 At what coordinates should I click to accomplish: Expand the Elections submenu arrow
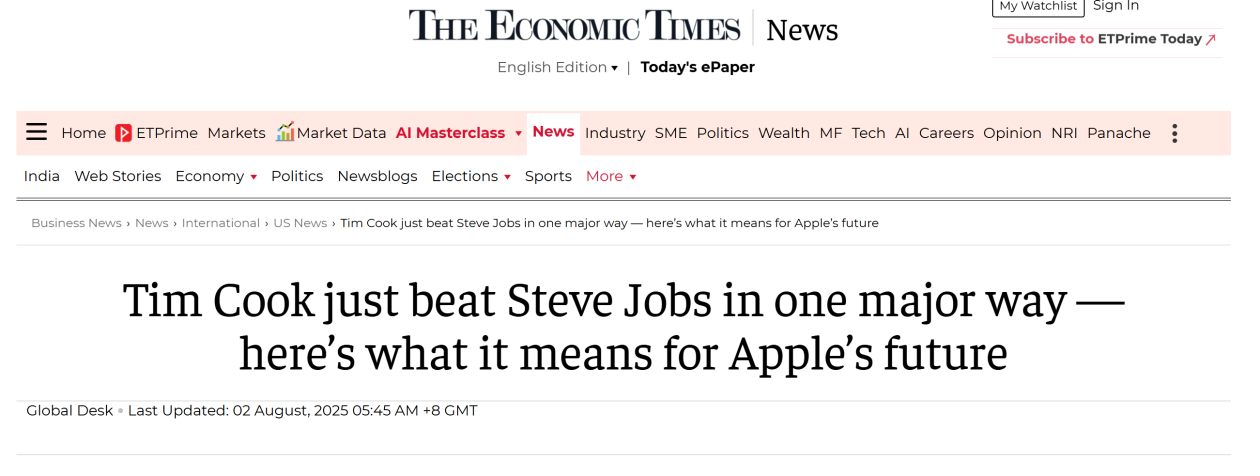(x=508, y=177)
